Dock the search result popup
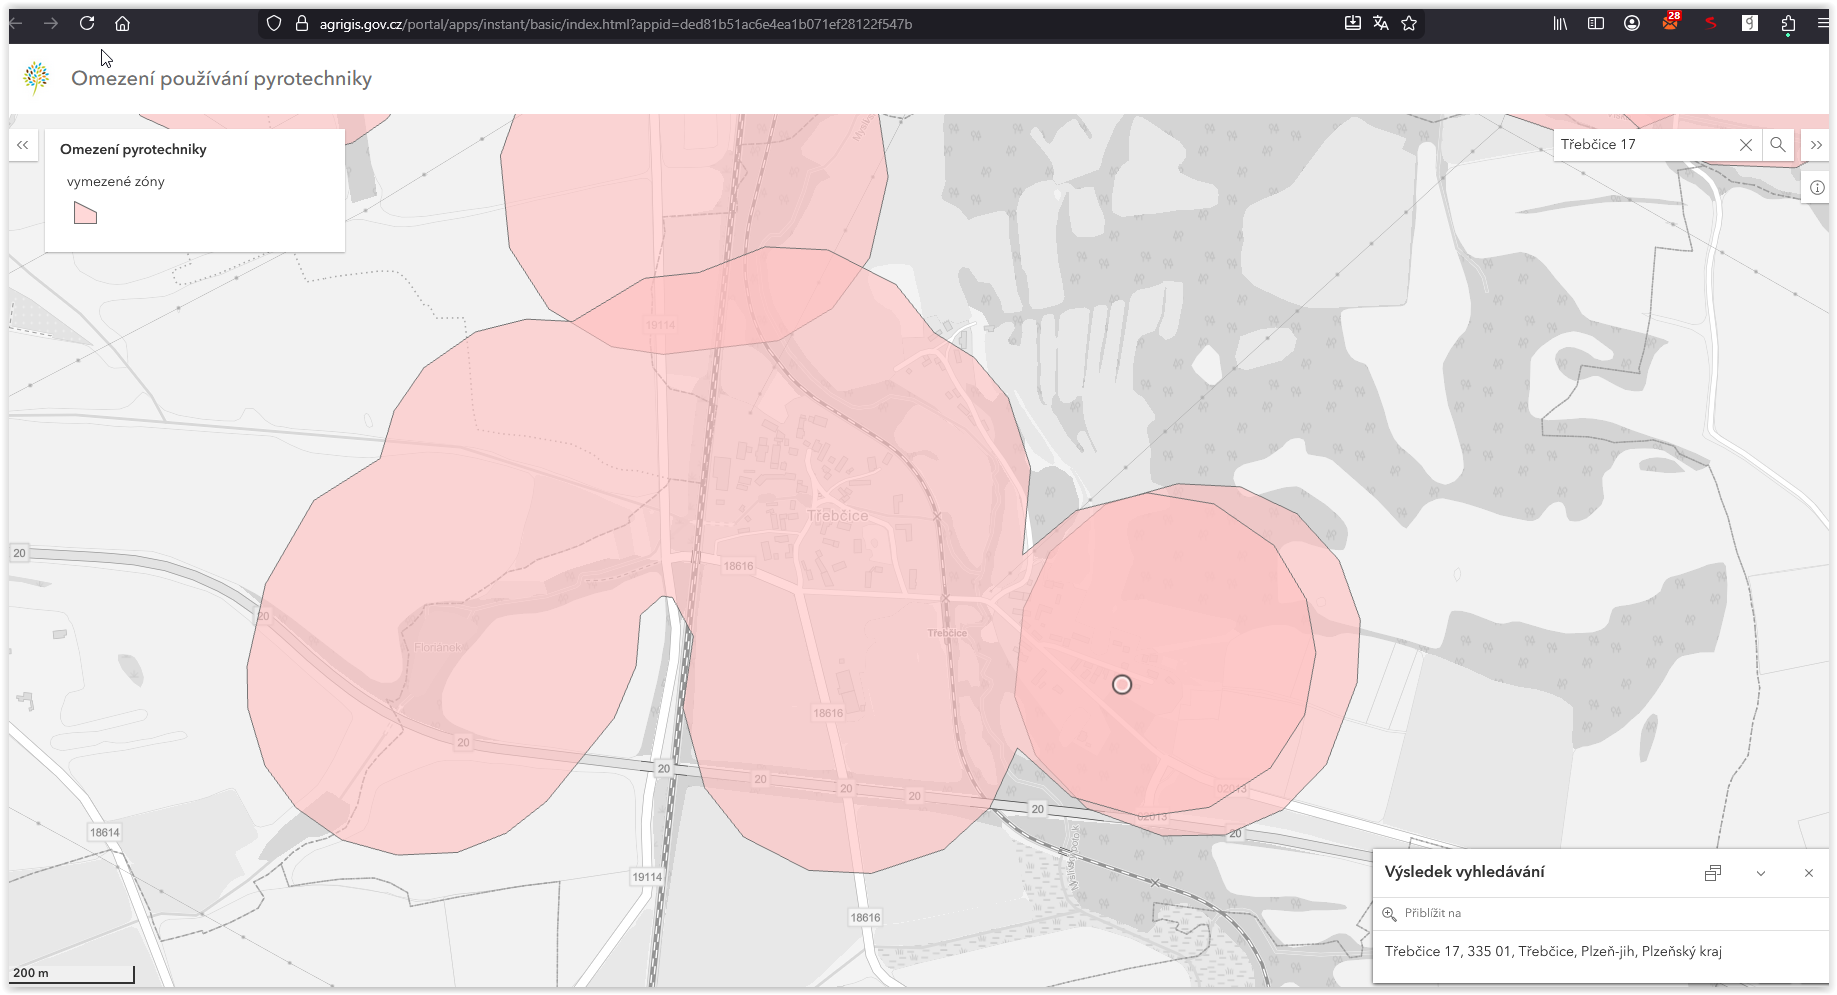Image resolution: width=1837 pixels, height=995 pixels. 1713,873
